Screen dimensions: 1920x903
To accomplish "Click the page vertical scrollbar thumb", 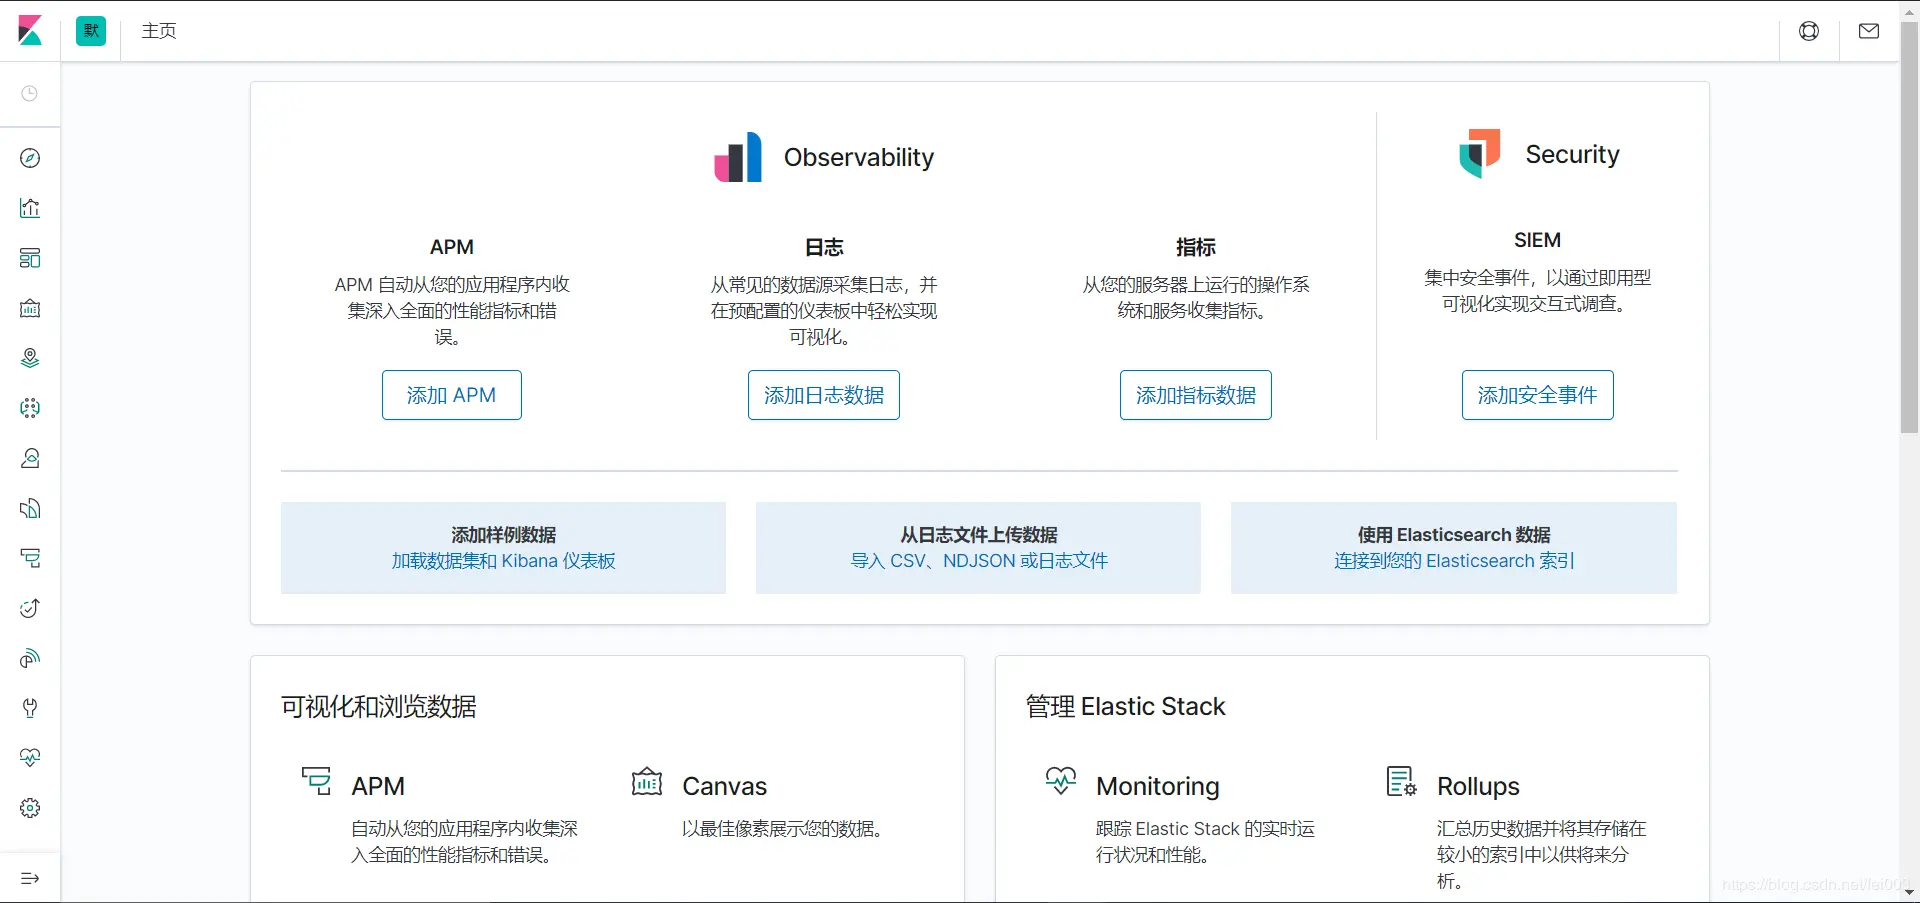I will coord(1910,228).
